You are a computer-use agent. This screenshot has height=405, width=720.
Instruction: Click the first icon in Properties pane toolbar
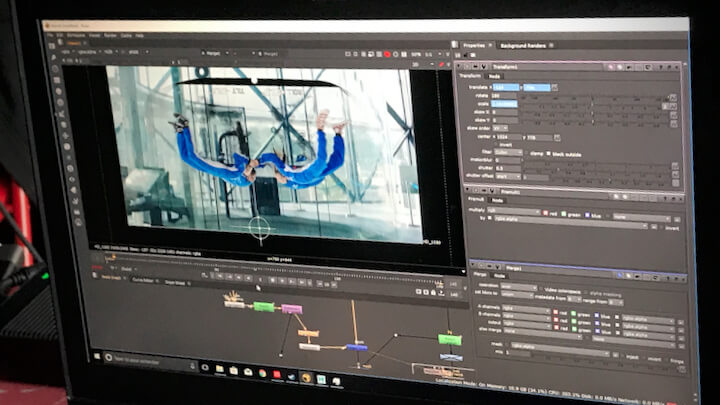(x=458, y=56)
